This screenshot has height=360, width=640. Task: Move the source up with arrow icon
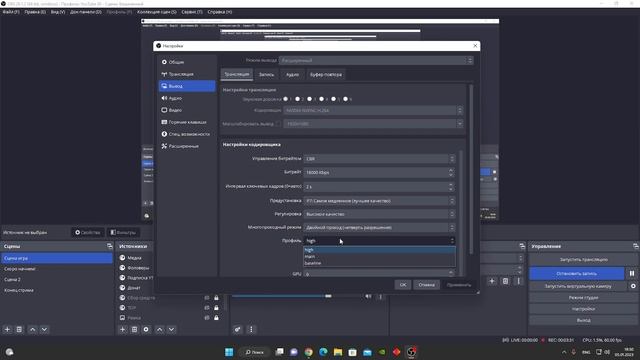coord(160,329)
